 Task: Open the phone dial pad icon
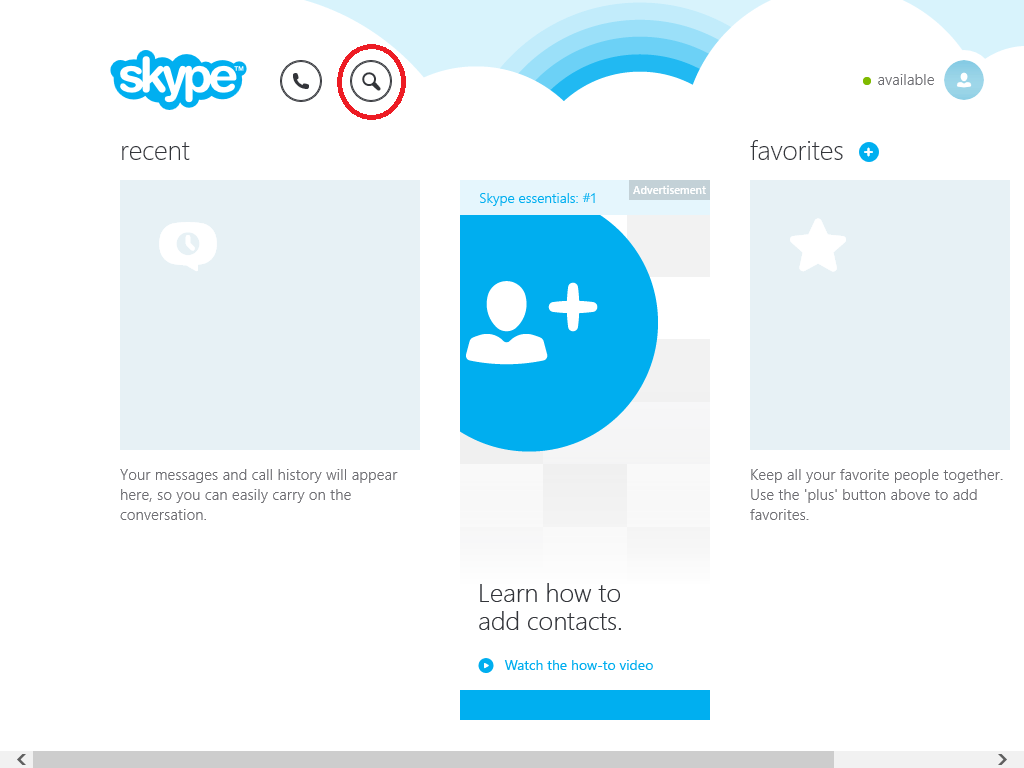tap(301, 81)
